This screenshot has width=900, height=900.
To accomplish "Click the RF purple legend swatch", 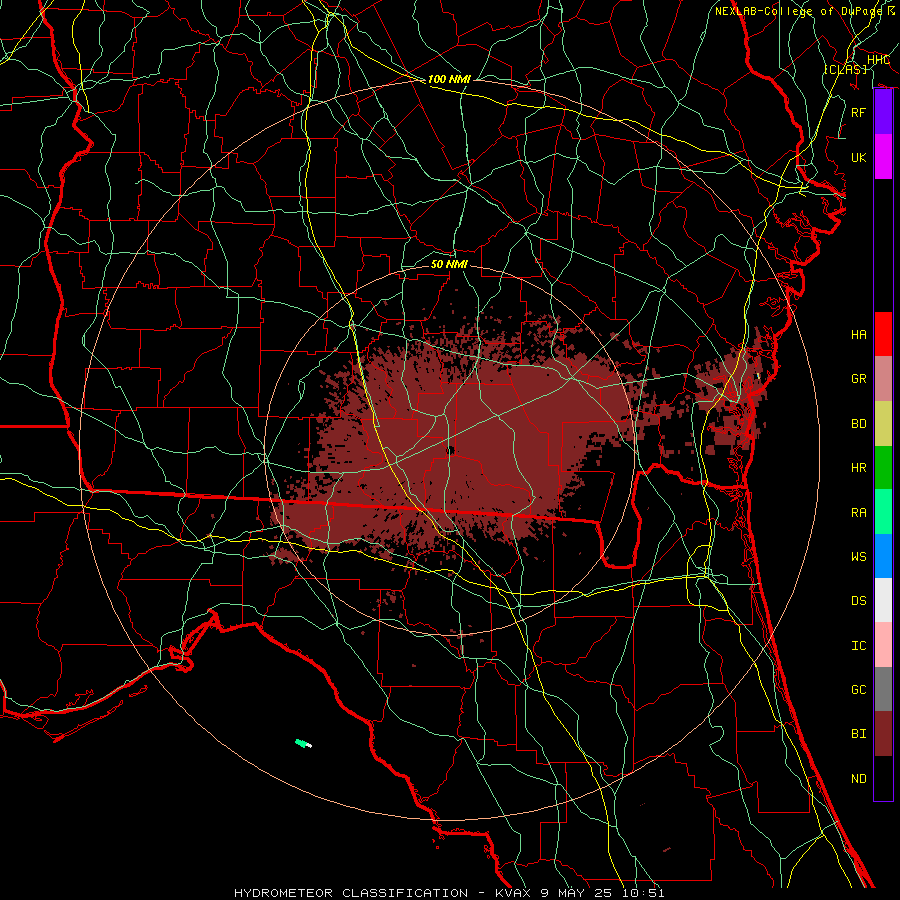I will (x=883, y=112).
